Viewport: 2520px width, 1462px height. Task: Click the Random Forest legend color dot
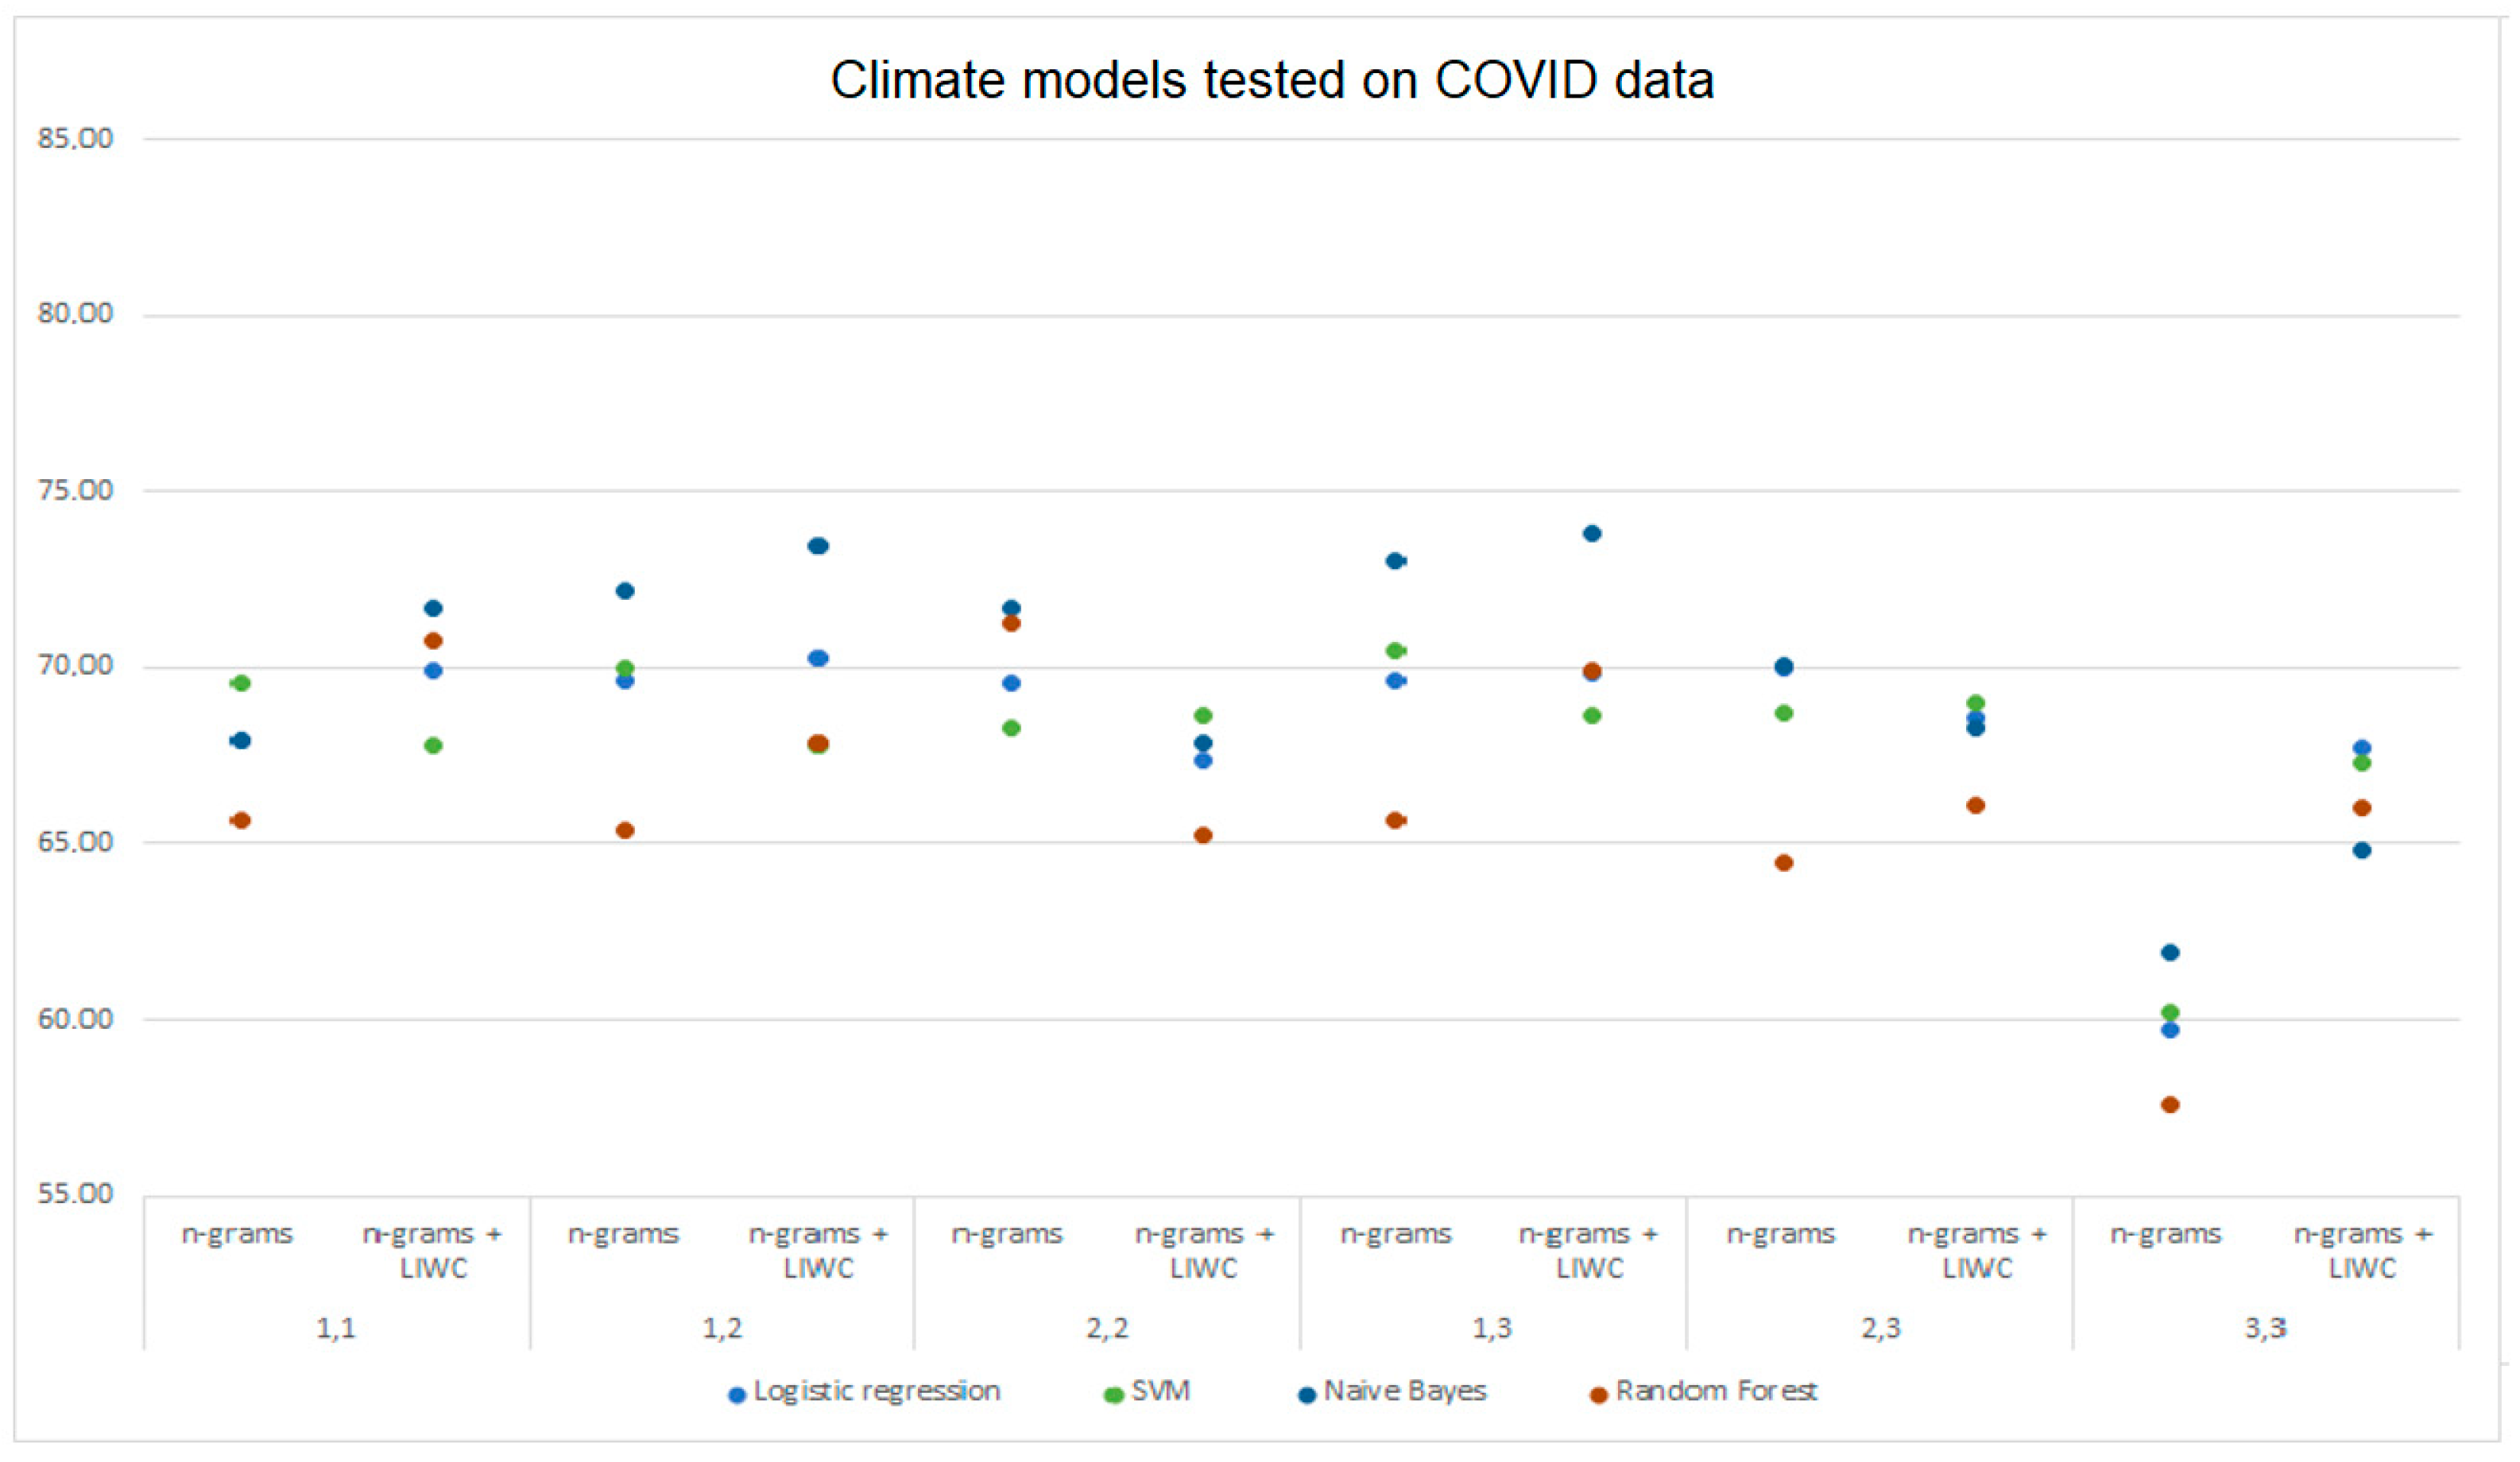click(x=1598, y=1396)
